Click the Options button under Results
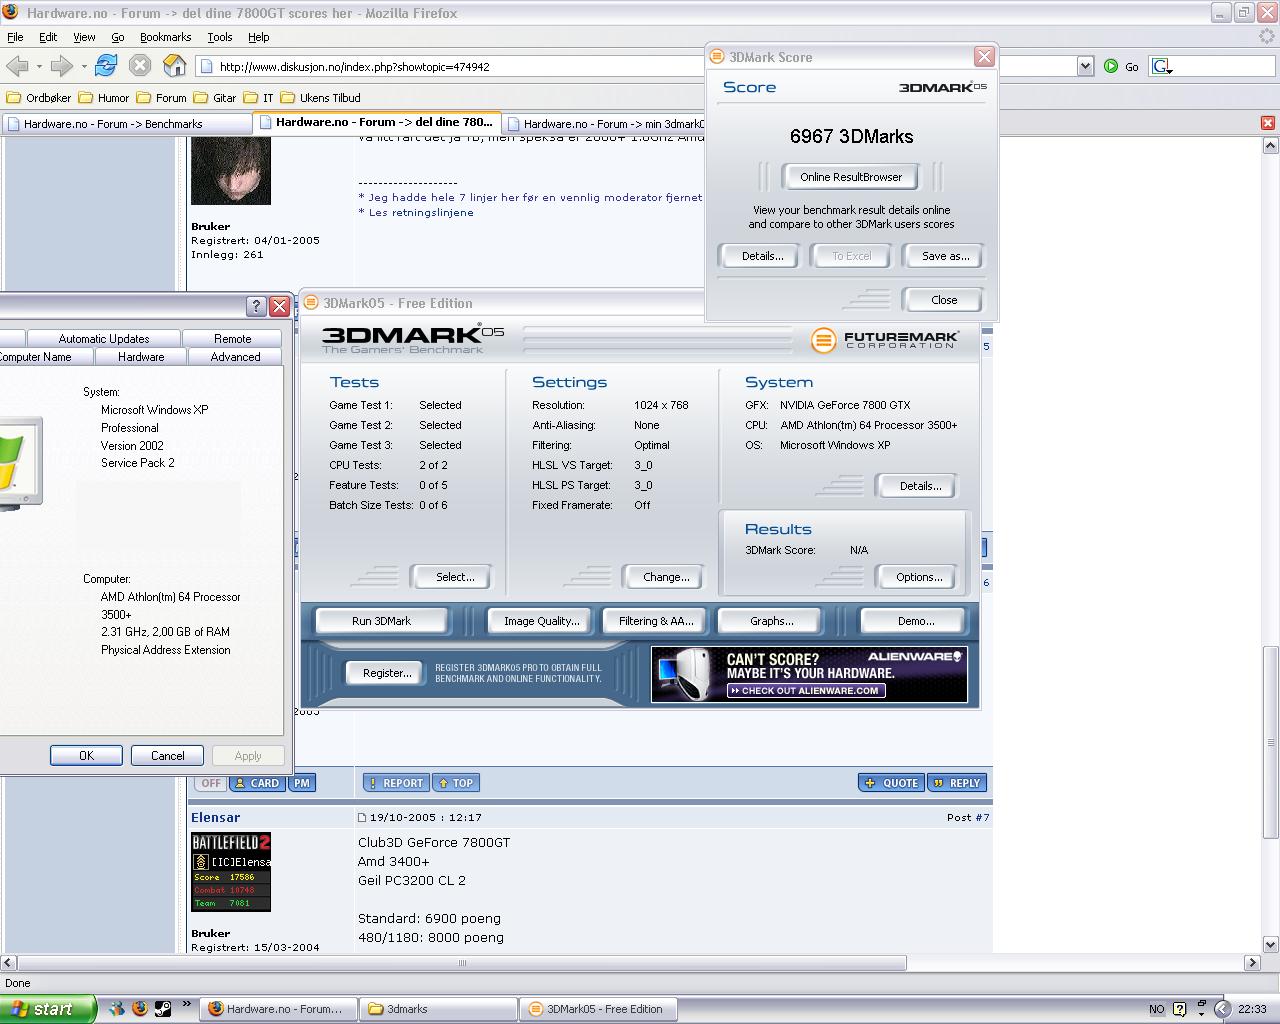1280x1024 pixels. pyautogui.click(x=919, y=577)
